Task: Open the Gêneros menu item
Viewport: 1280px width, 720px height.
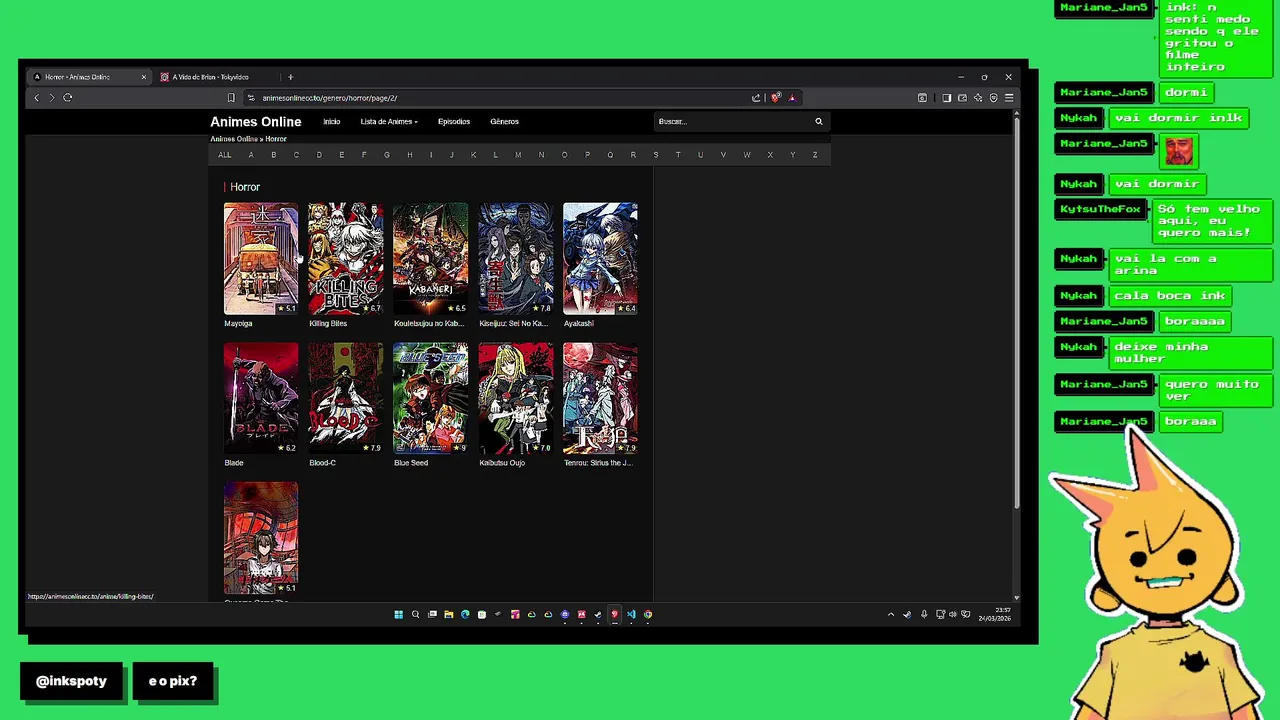Action: coord(504,122)
